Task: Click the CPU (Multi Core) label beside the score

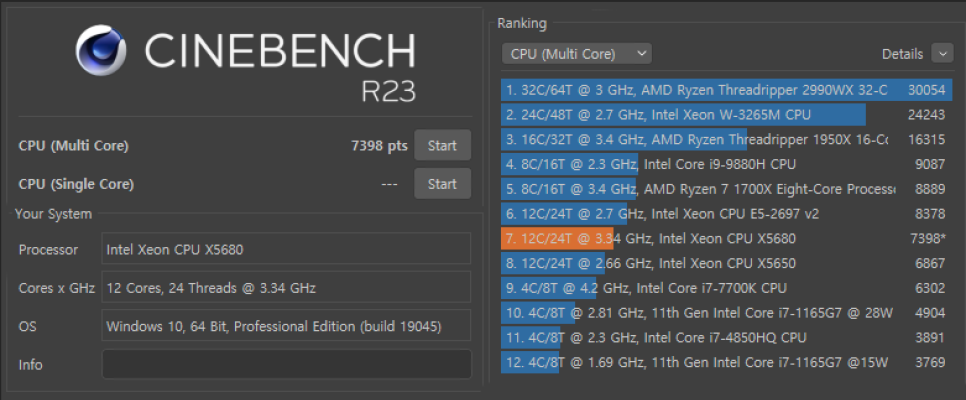Action: [x=73, y=146]
